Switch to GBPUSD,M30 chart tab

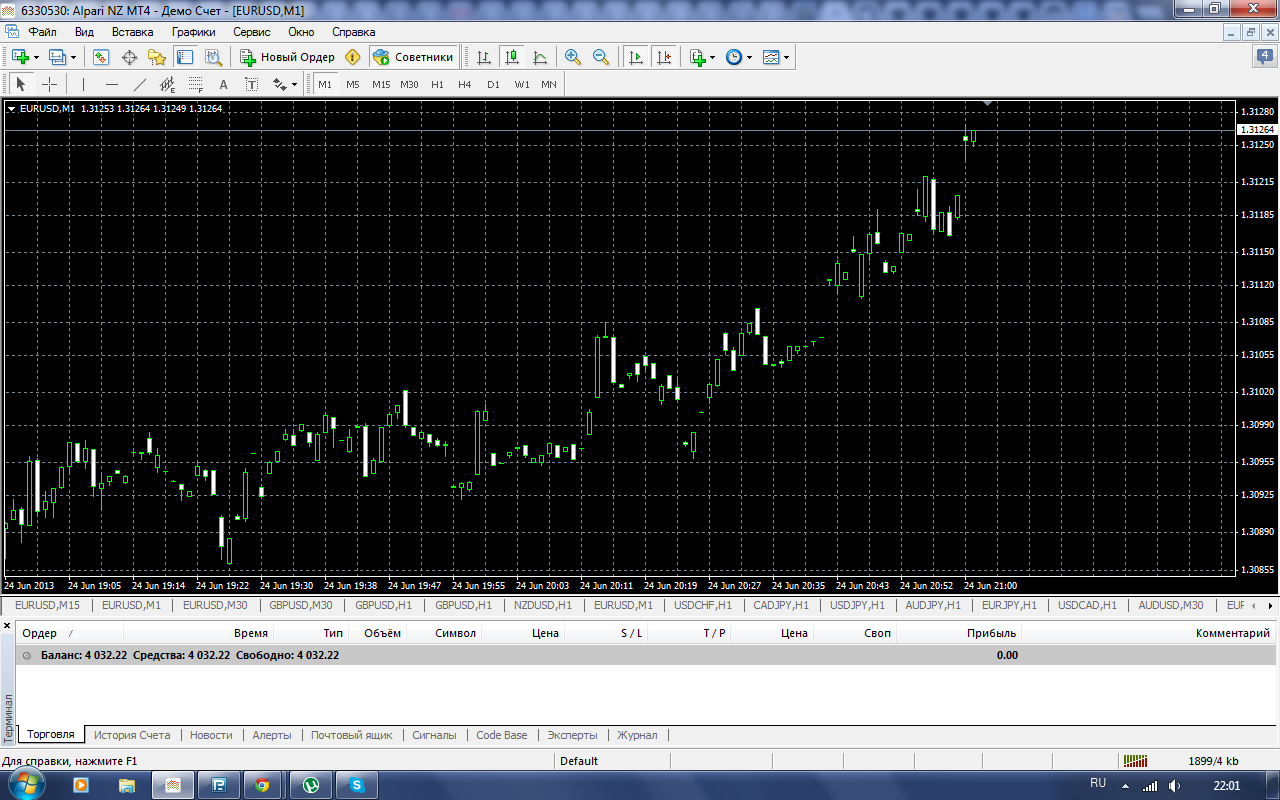point(301,605)
